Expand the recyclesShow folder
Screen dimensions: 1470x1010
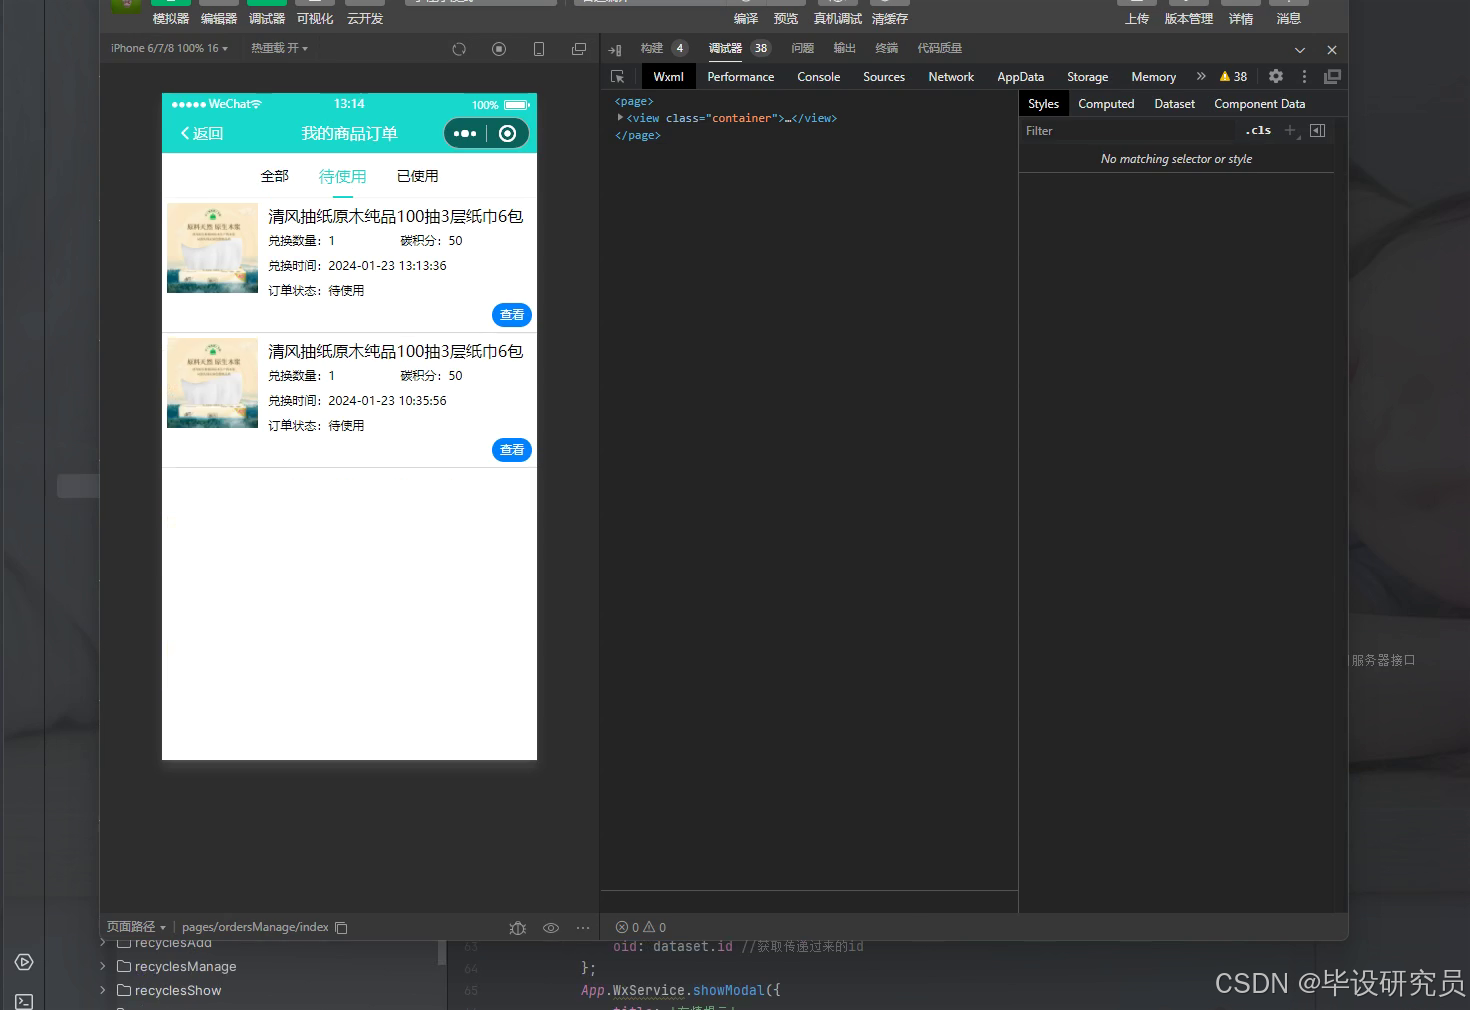(x=103, y=990)
